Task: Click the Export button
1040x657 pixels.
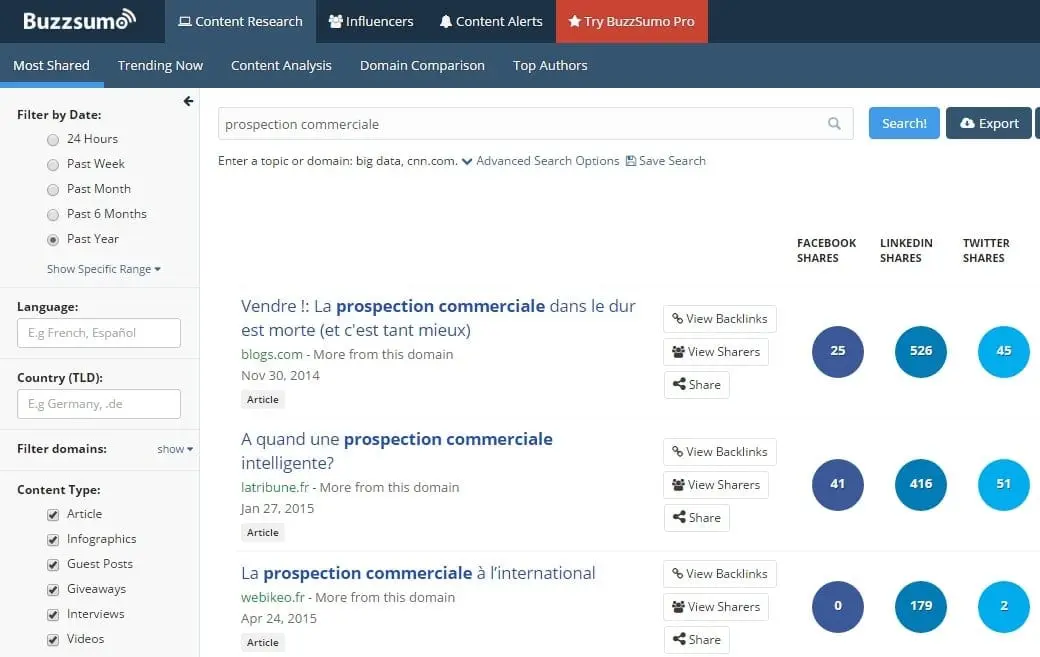Action: pyautogui.click(x=988, y=123)
